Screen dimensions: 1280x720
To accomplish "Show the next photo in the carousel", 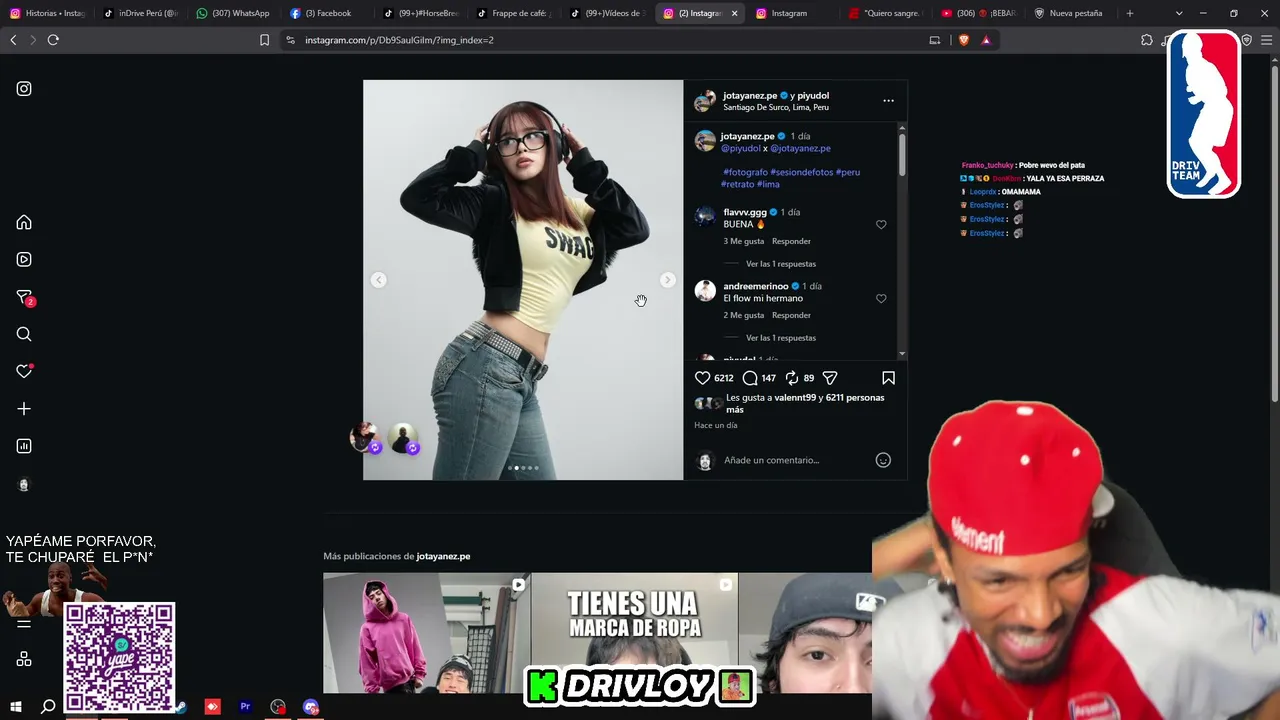I will 667,280.
